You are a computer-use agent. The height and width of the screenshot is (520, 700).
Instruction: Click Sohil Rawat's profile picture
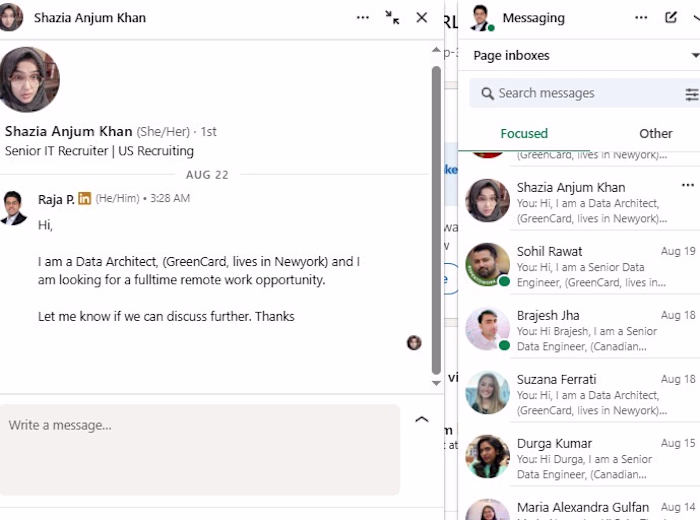pos(487,265)
